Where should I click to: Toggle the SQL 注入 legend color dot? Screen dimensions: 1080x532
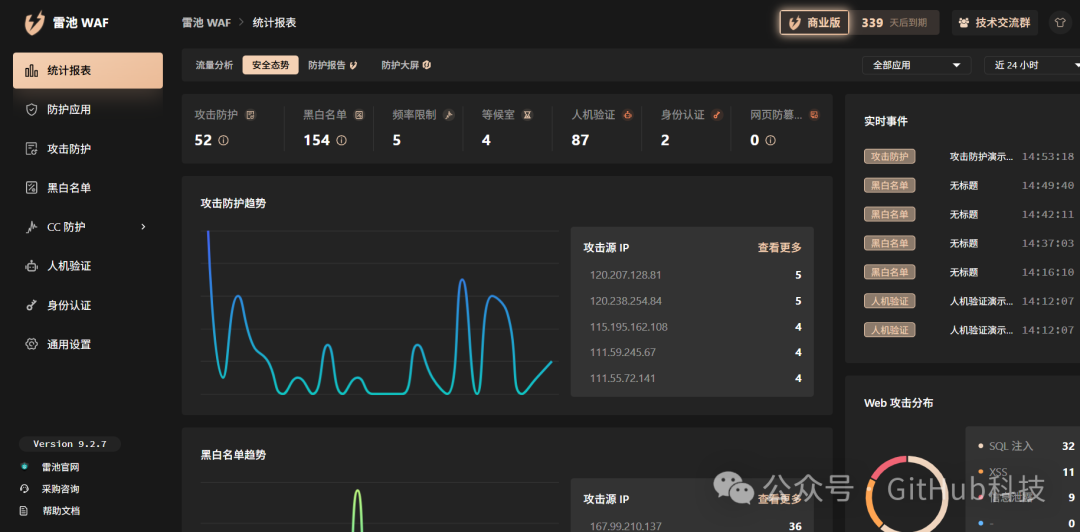980,446
